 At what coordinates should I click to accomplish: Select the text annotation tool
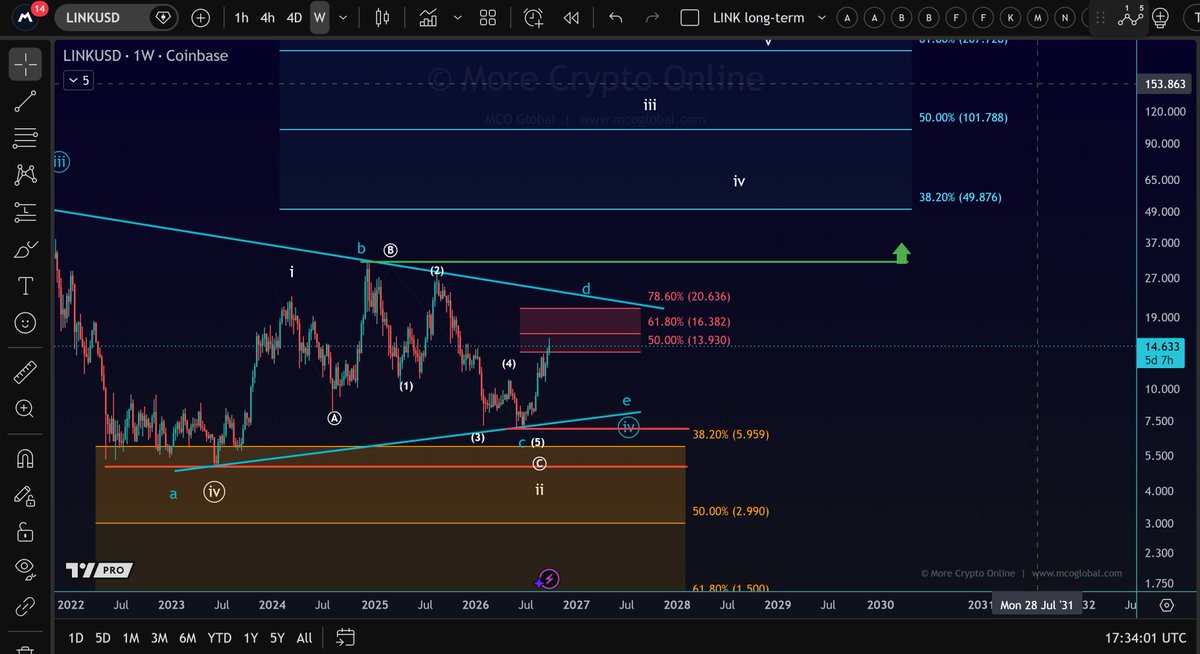pos(25,286)
